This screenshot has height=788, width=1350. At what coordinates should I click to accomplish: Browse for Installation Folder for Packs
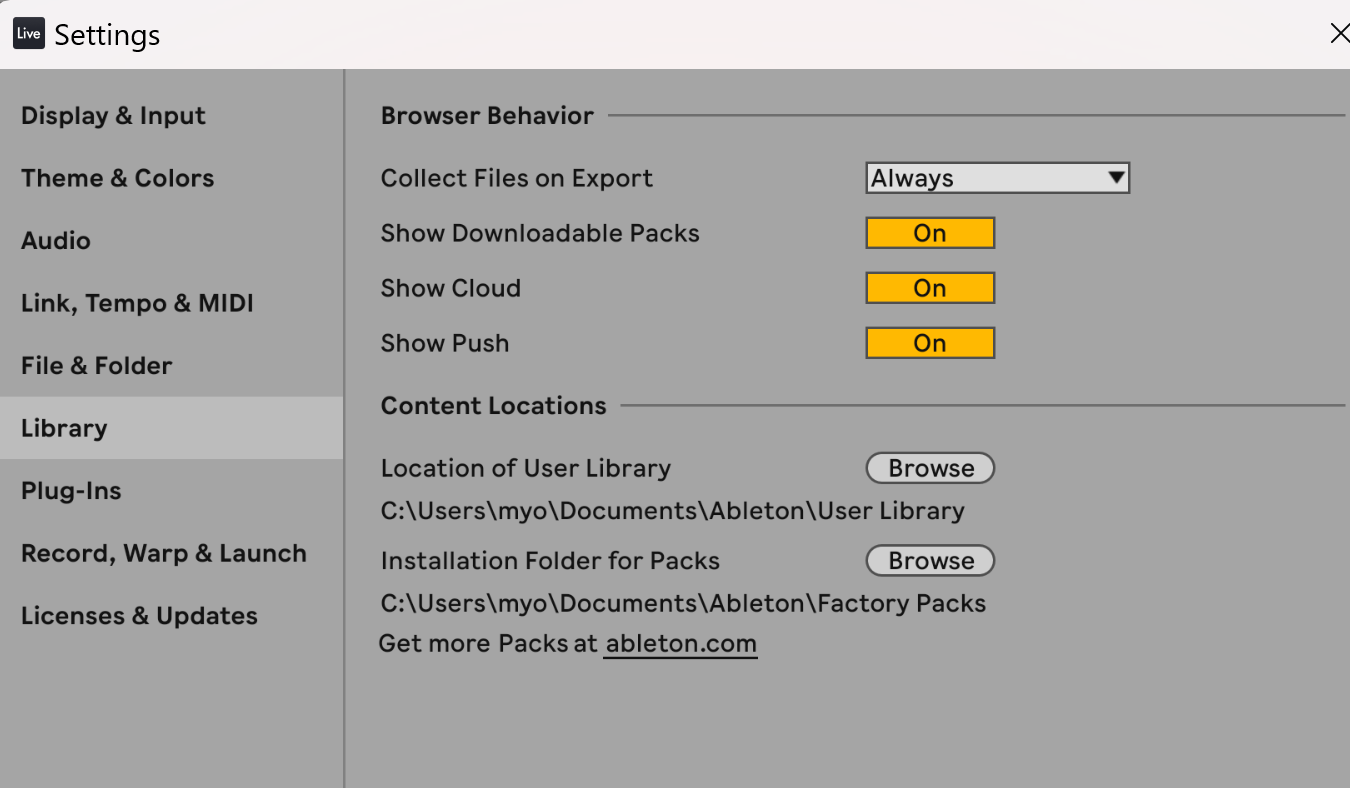point(929,561)
